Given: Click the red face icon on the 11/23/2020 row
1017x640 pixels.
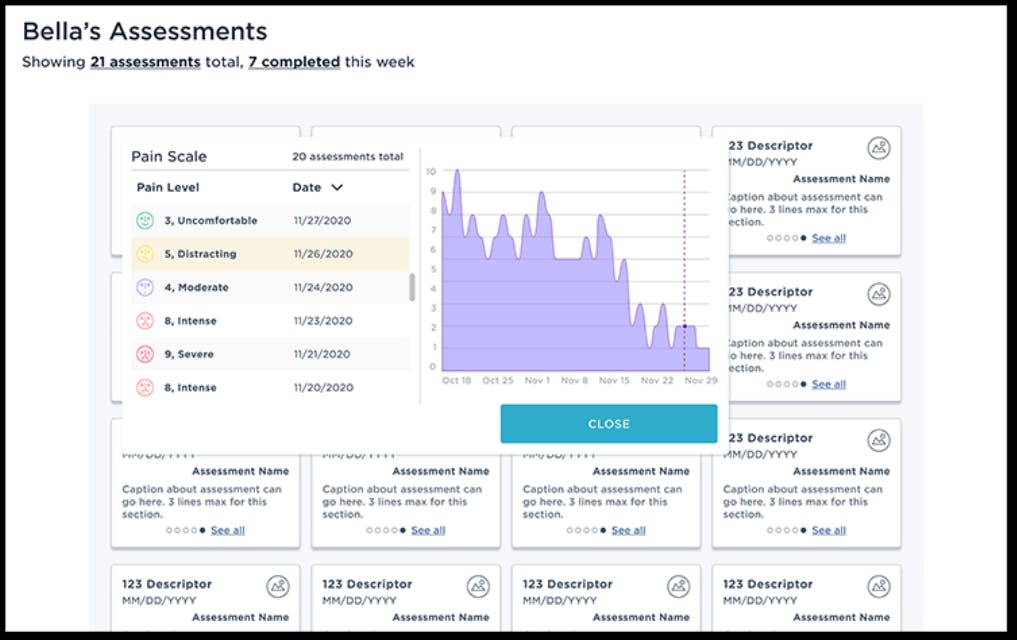Looking at the screenshot, I should tap(145, 321).
